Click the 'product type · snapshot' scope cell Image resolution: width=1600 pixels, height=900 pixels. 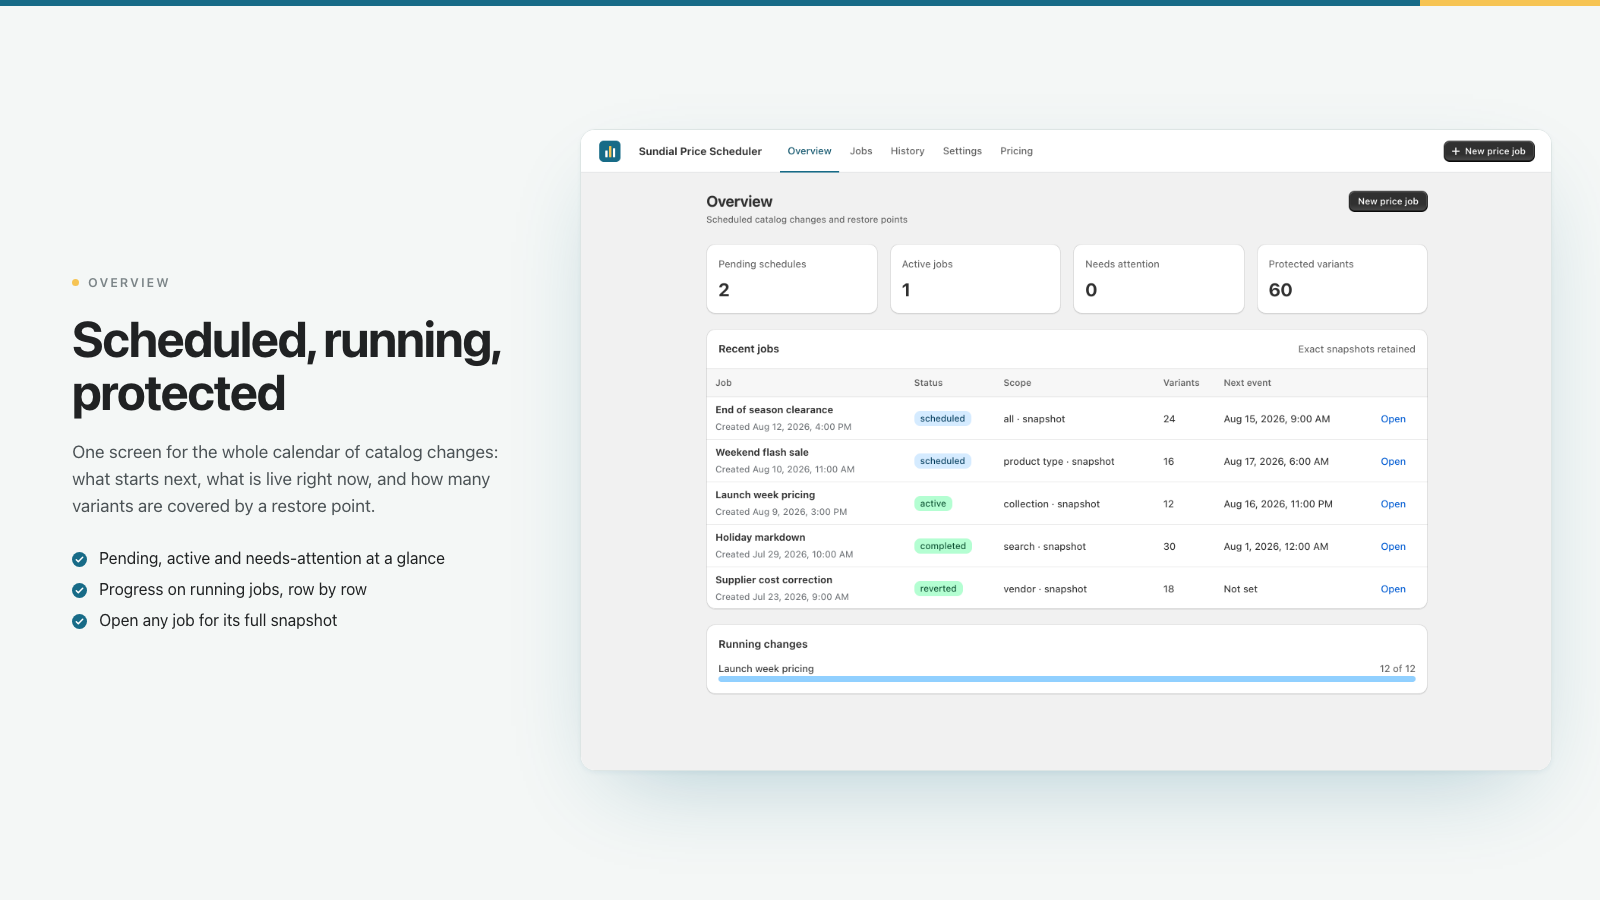pos(1059,462)
